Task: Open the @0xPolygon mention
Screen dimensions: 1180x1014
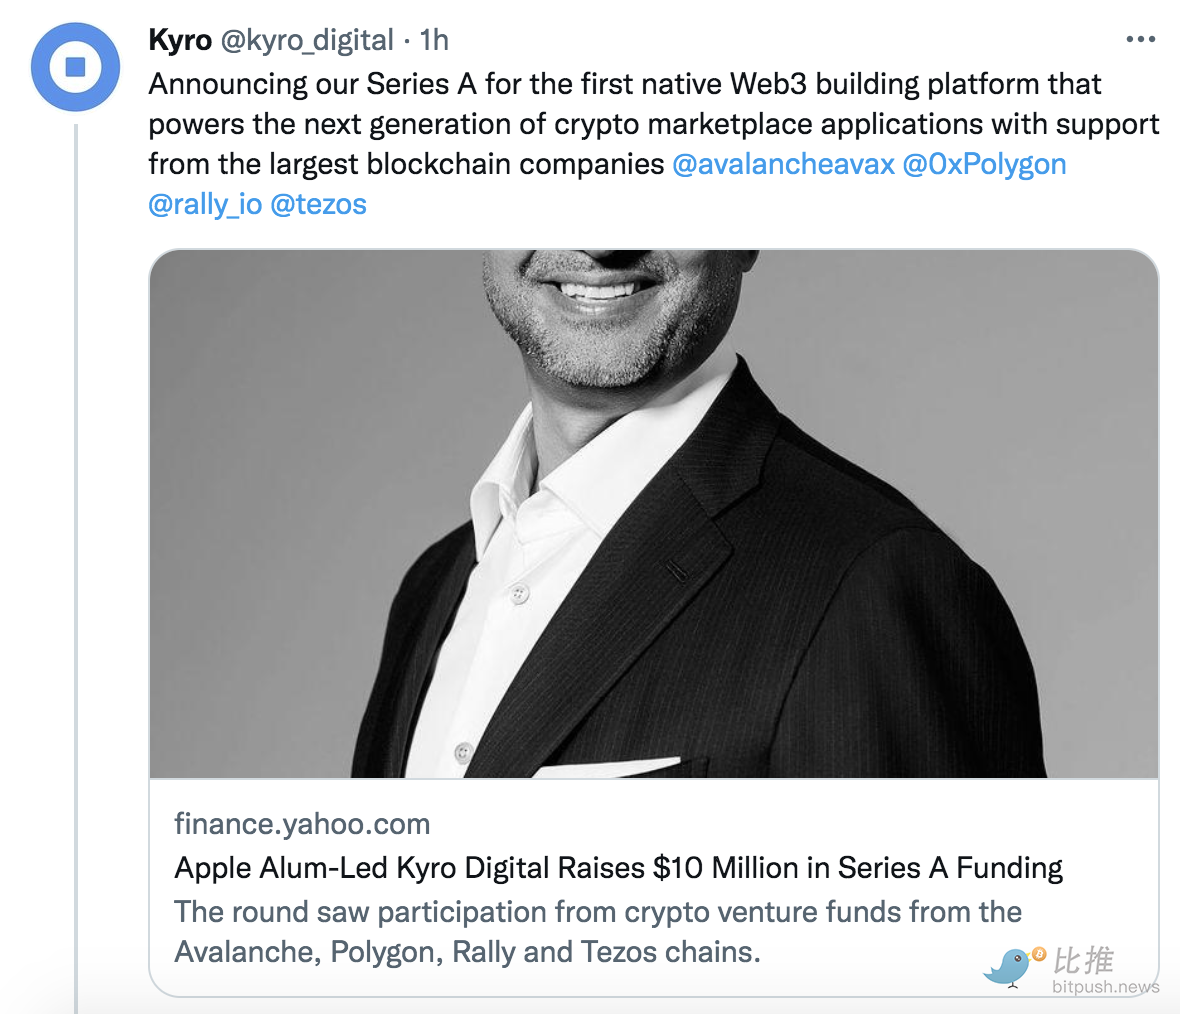Action: pos(984,164)
